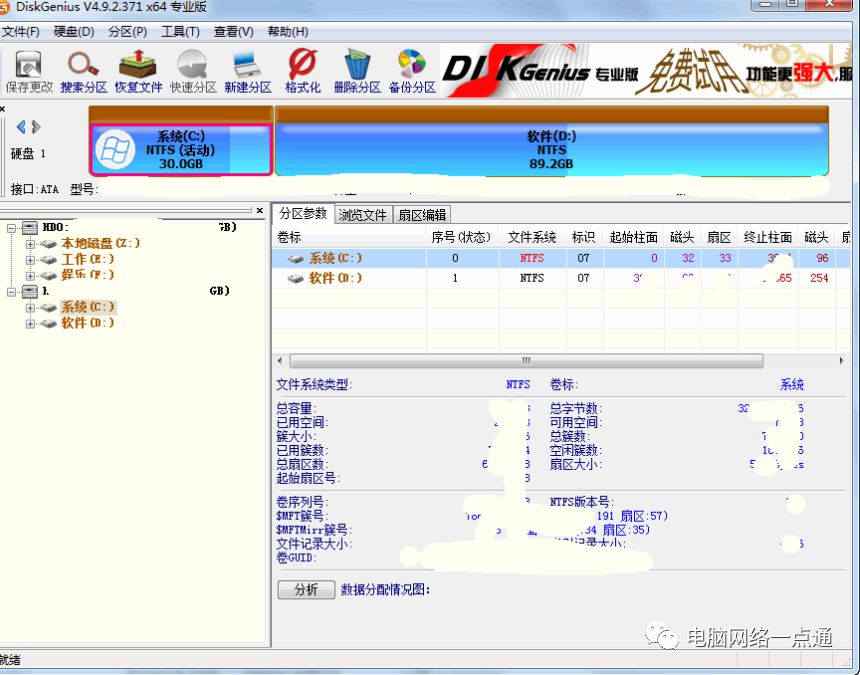Open the 分区(P) menu
This screenshot has width=860, height=675.
pos(128,32)
